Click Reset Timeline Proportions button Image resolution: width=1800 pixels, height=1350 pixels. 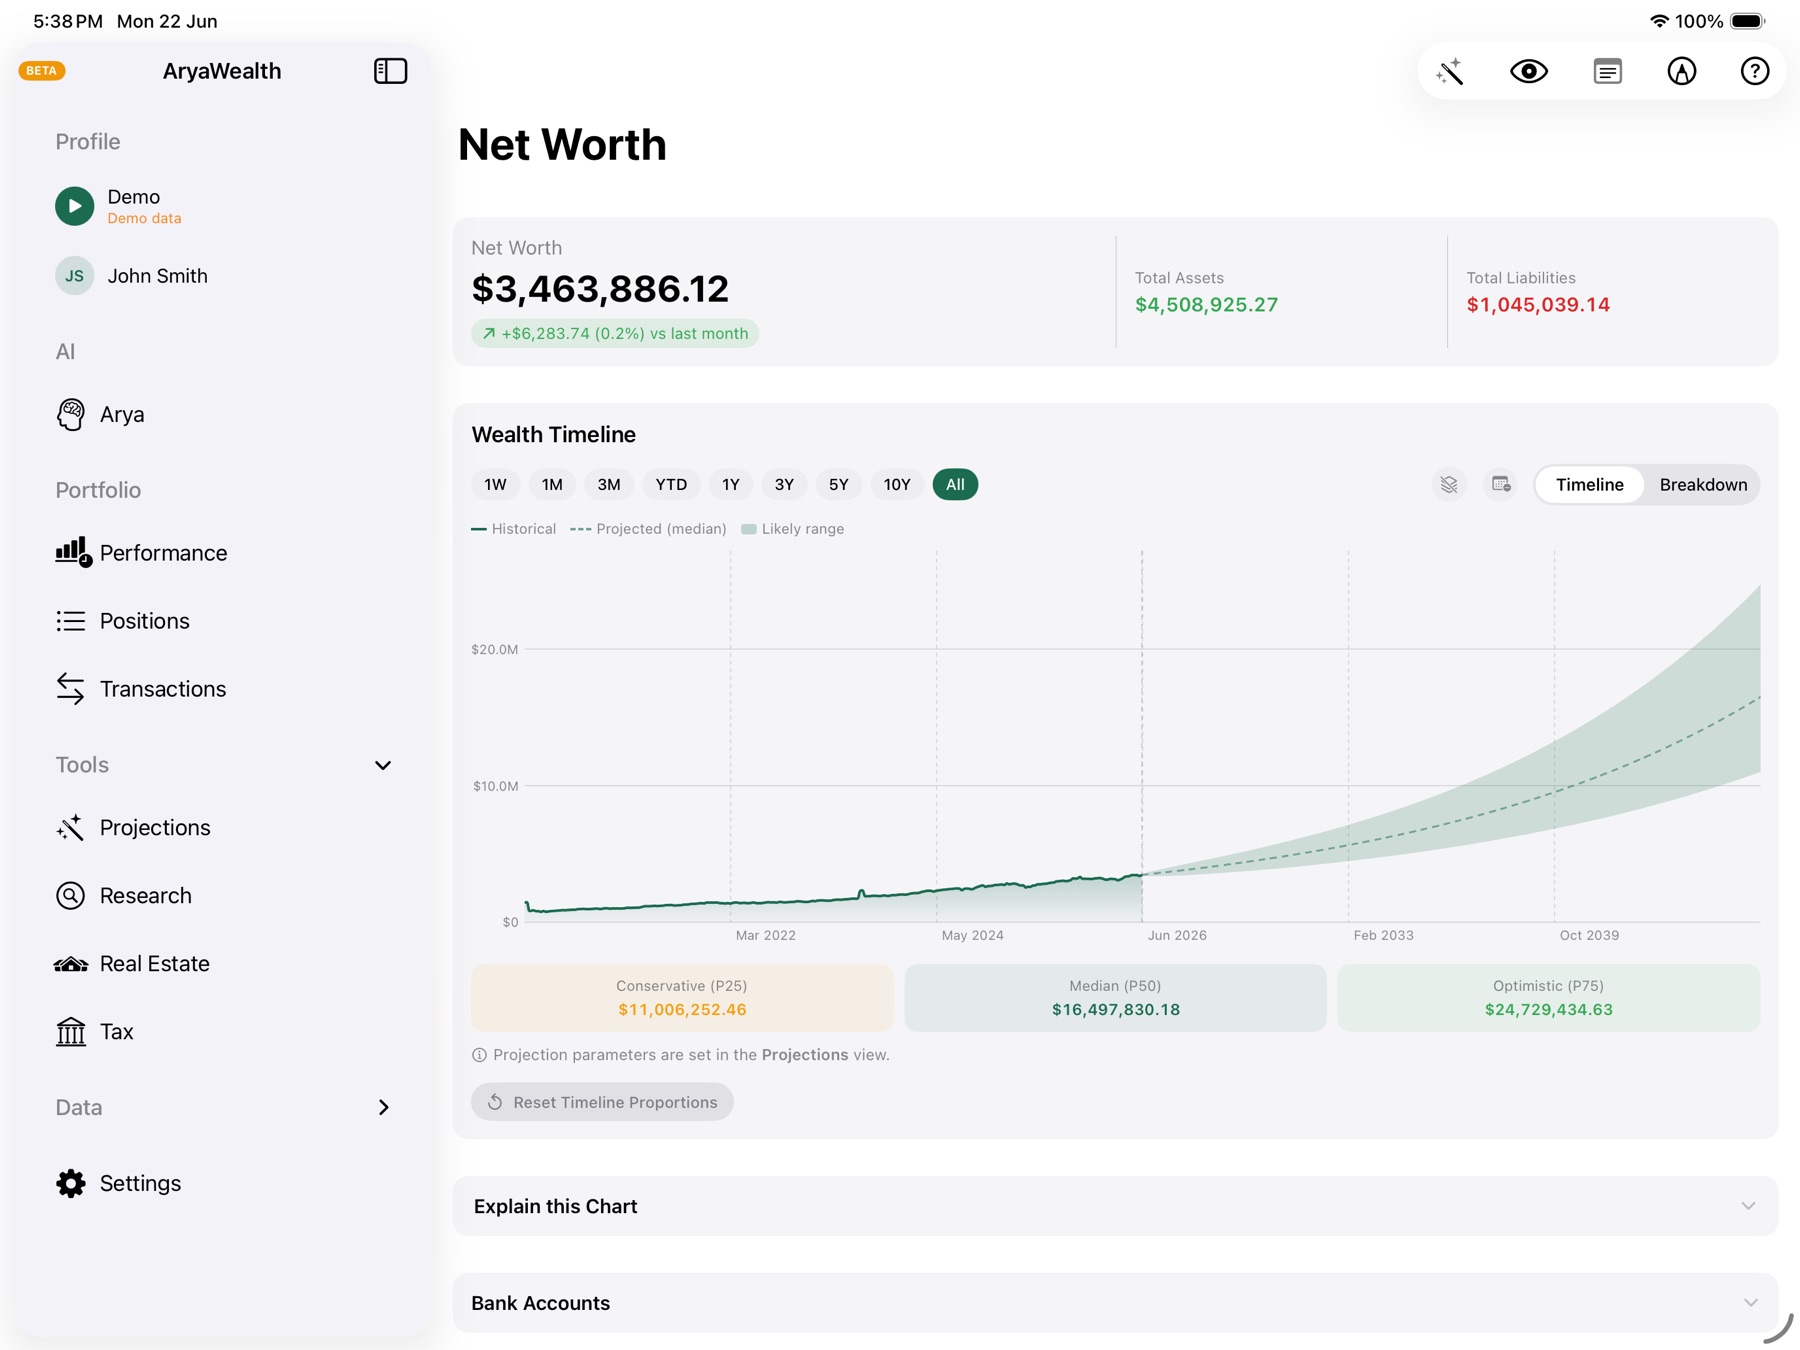click(x=602, y=1102)
